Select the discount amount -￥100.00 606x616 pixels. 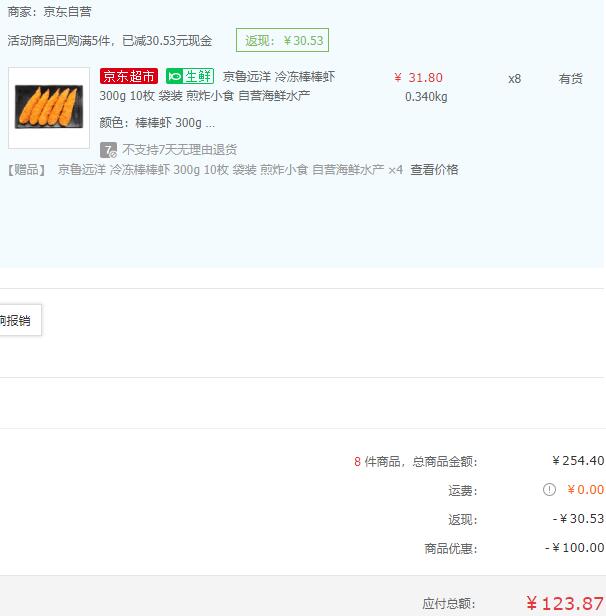(575, 548)
